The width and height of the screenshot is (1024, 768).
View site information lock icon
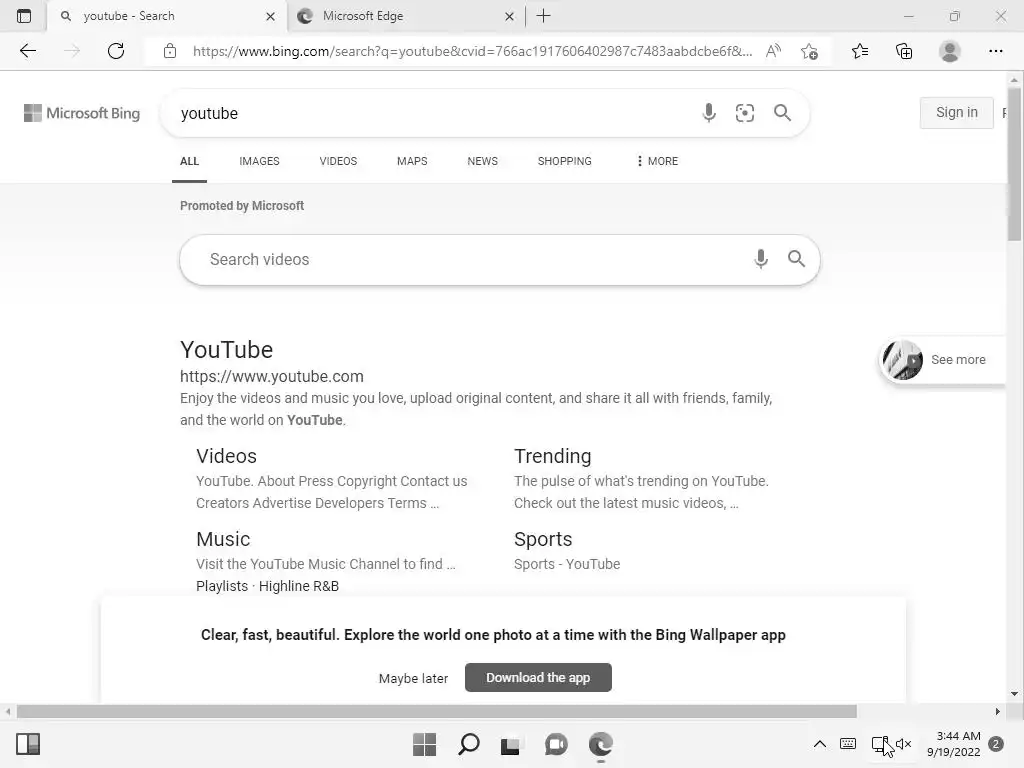coord(170,51)
